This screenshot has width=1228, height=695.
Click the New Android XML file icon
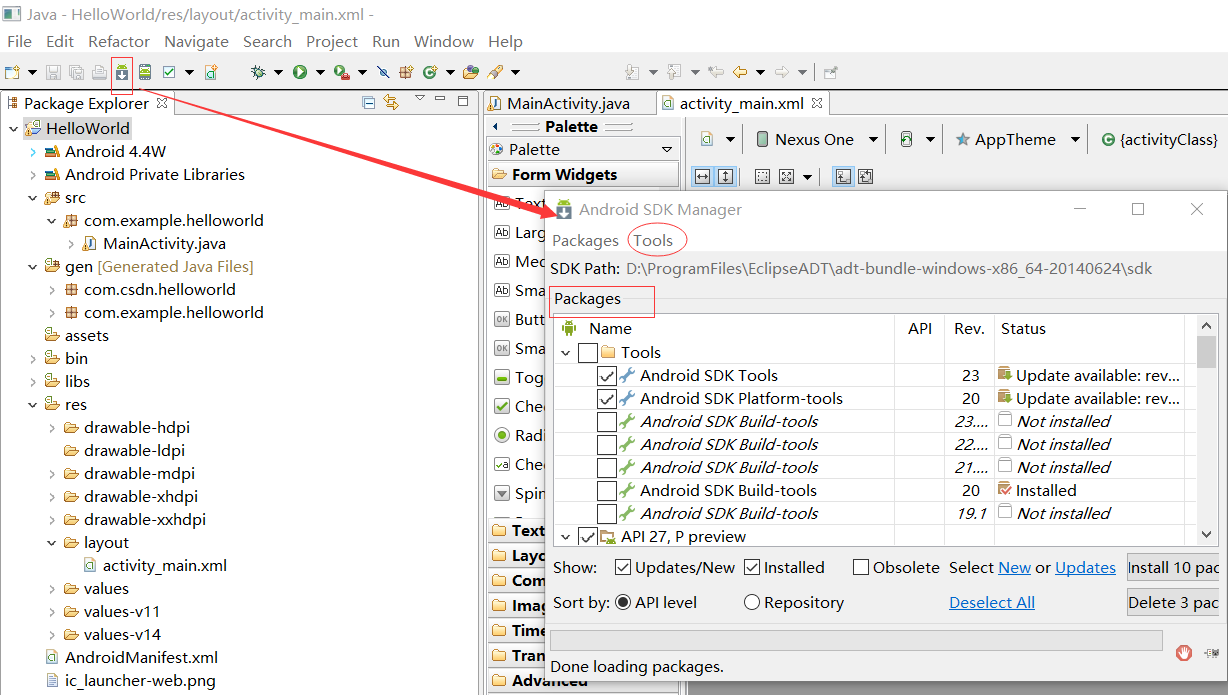point(211,72)
